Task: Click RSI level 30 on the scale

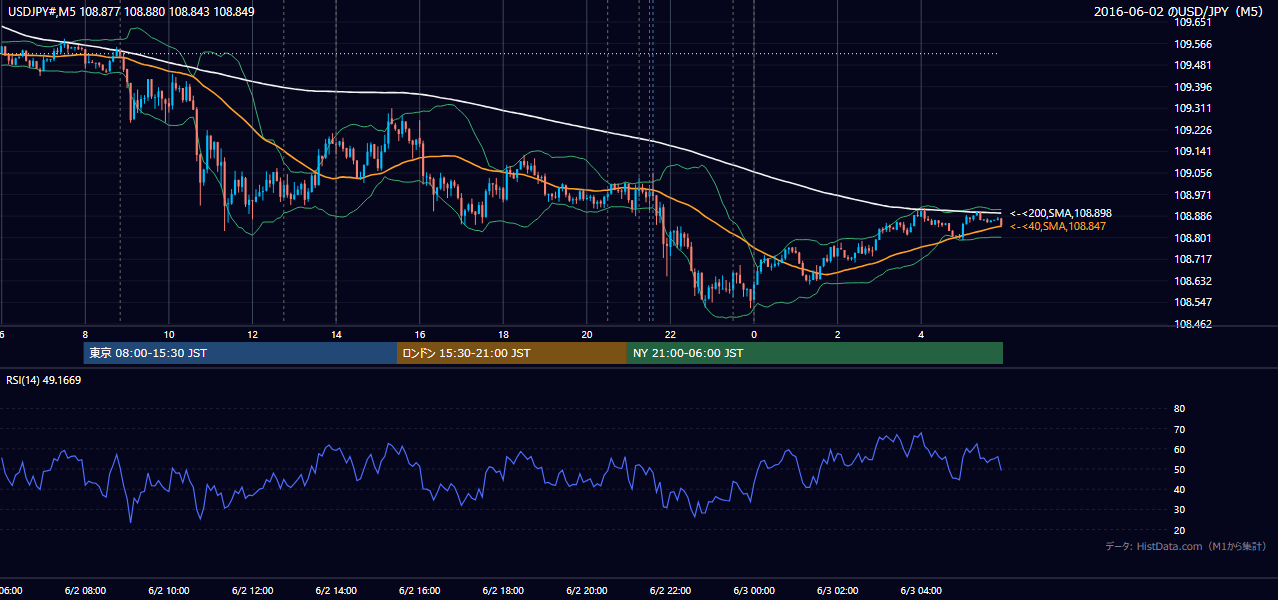Action: click(1179, 510)
